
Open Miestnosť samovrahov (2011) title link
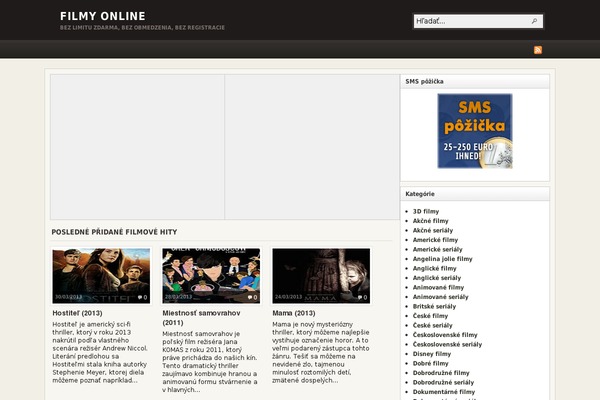pyautogui.click(x=201, y=318)
